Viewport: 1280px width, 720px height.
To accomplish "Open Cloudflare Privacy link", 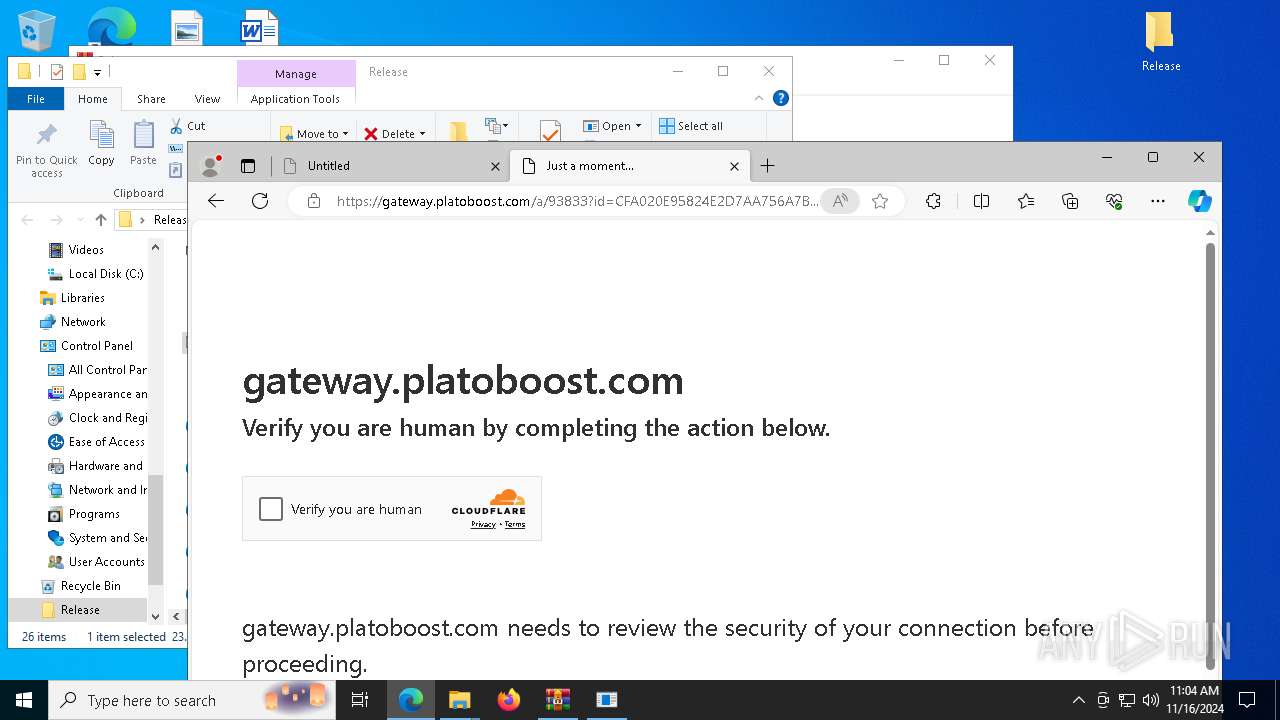I will pos(483,524).
